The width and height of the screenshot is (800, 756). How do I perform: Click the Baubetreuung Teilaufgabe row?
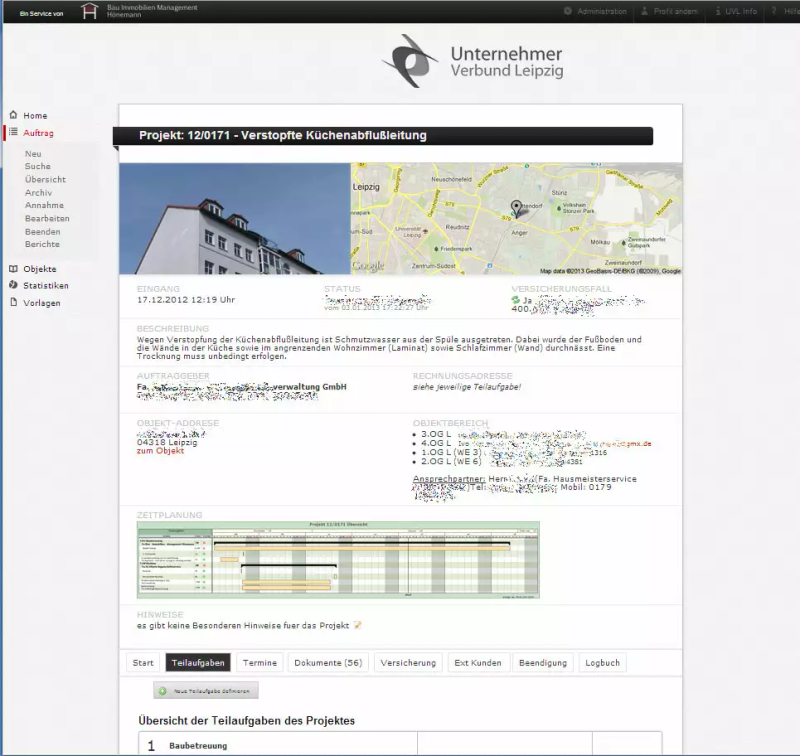400,744
